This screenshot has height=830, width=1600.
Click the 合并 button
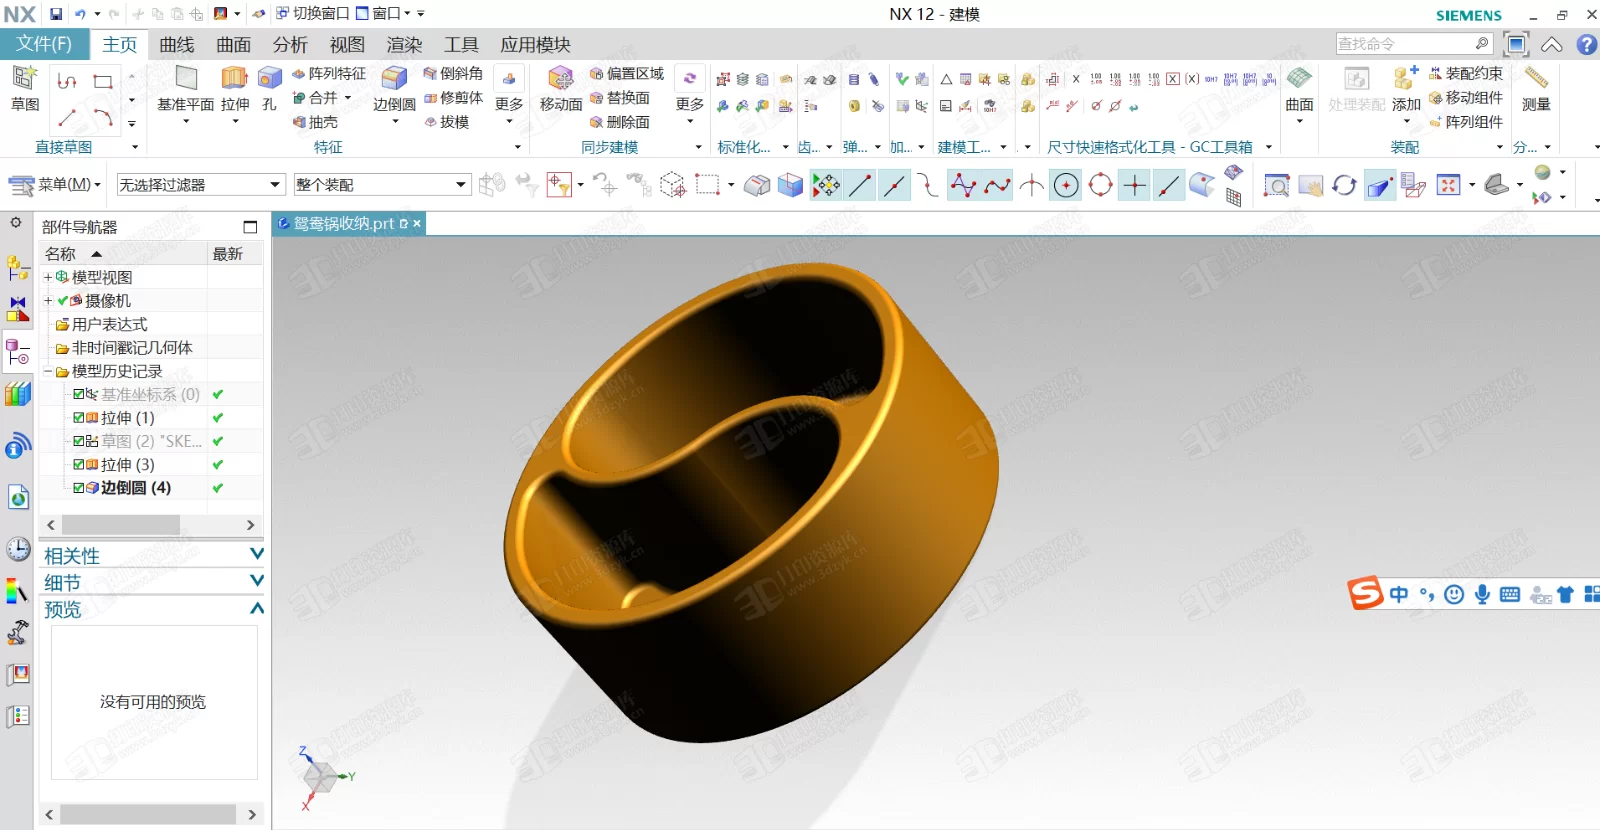(x=321, y=98)
